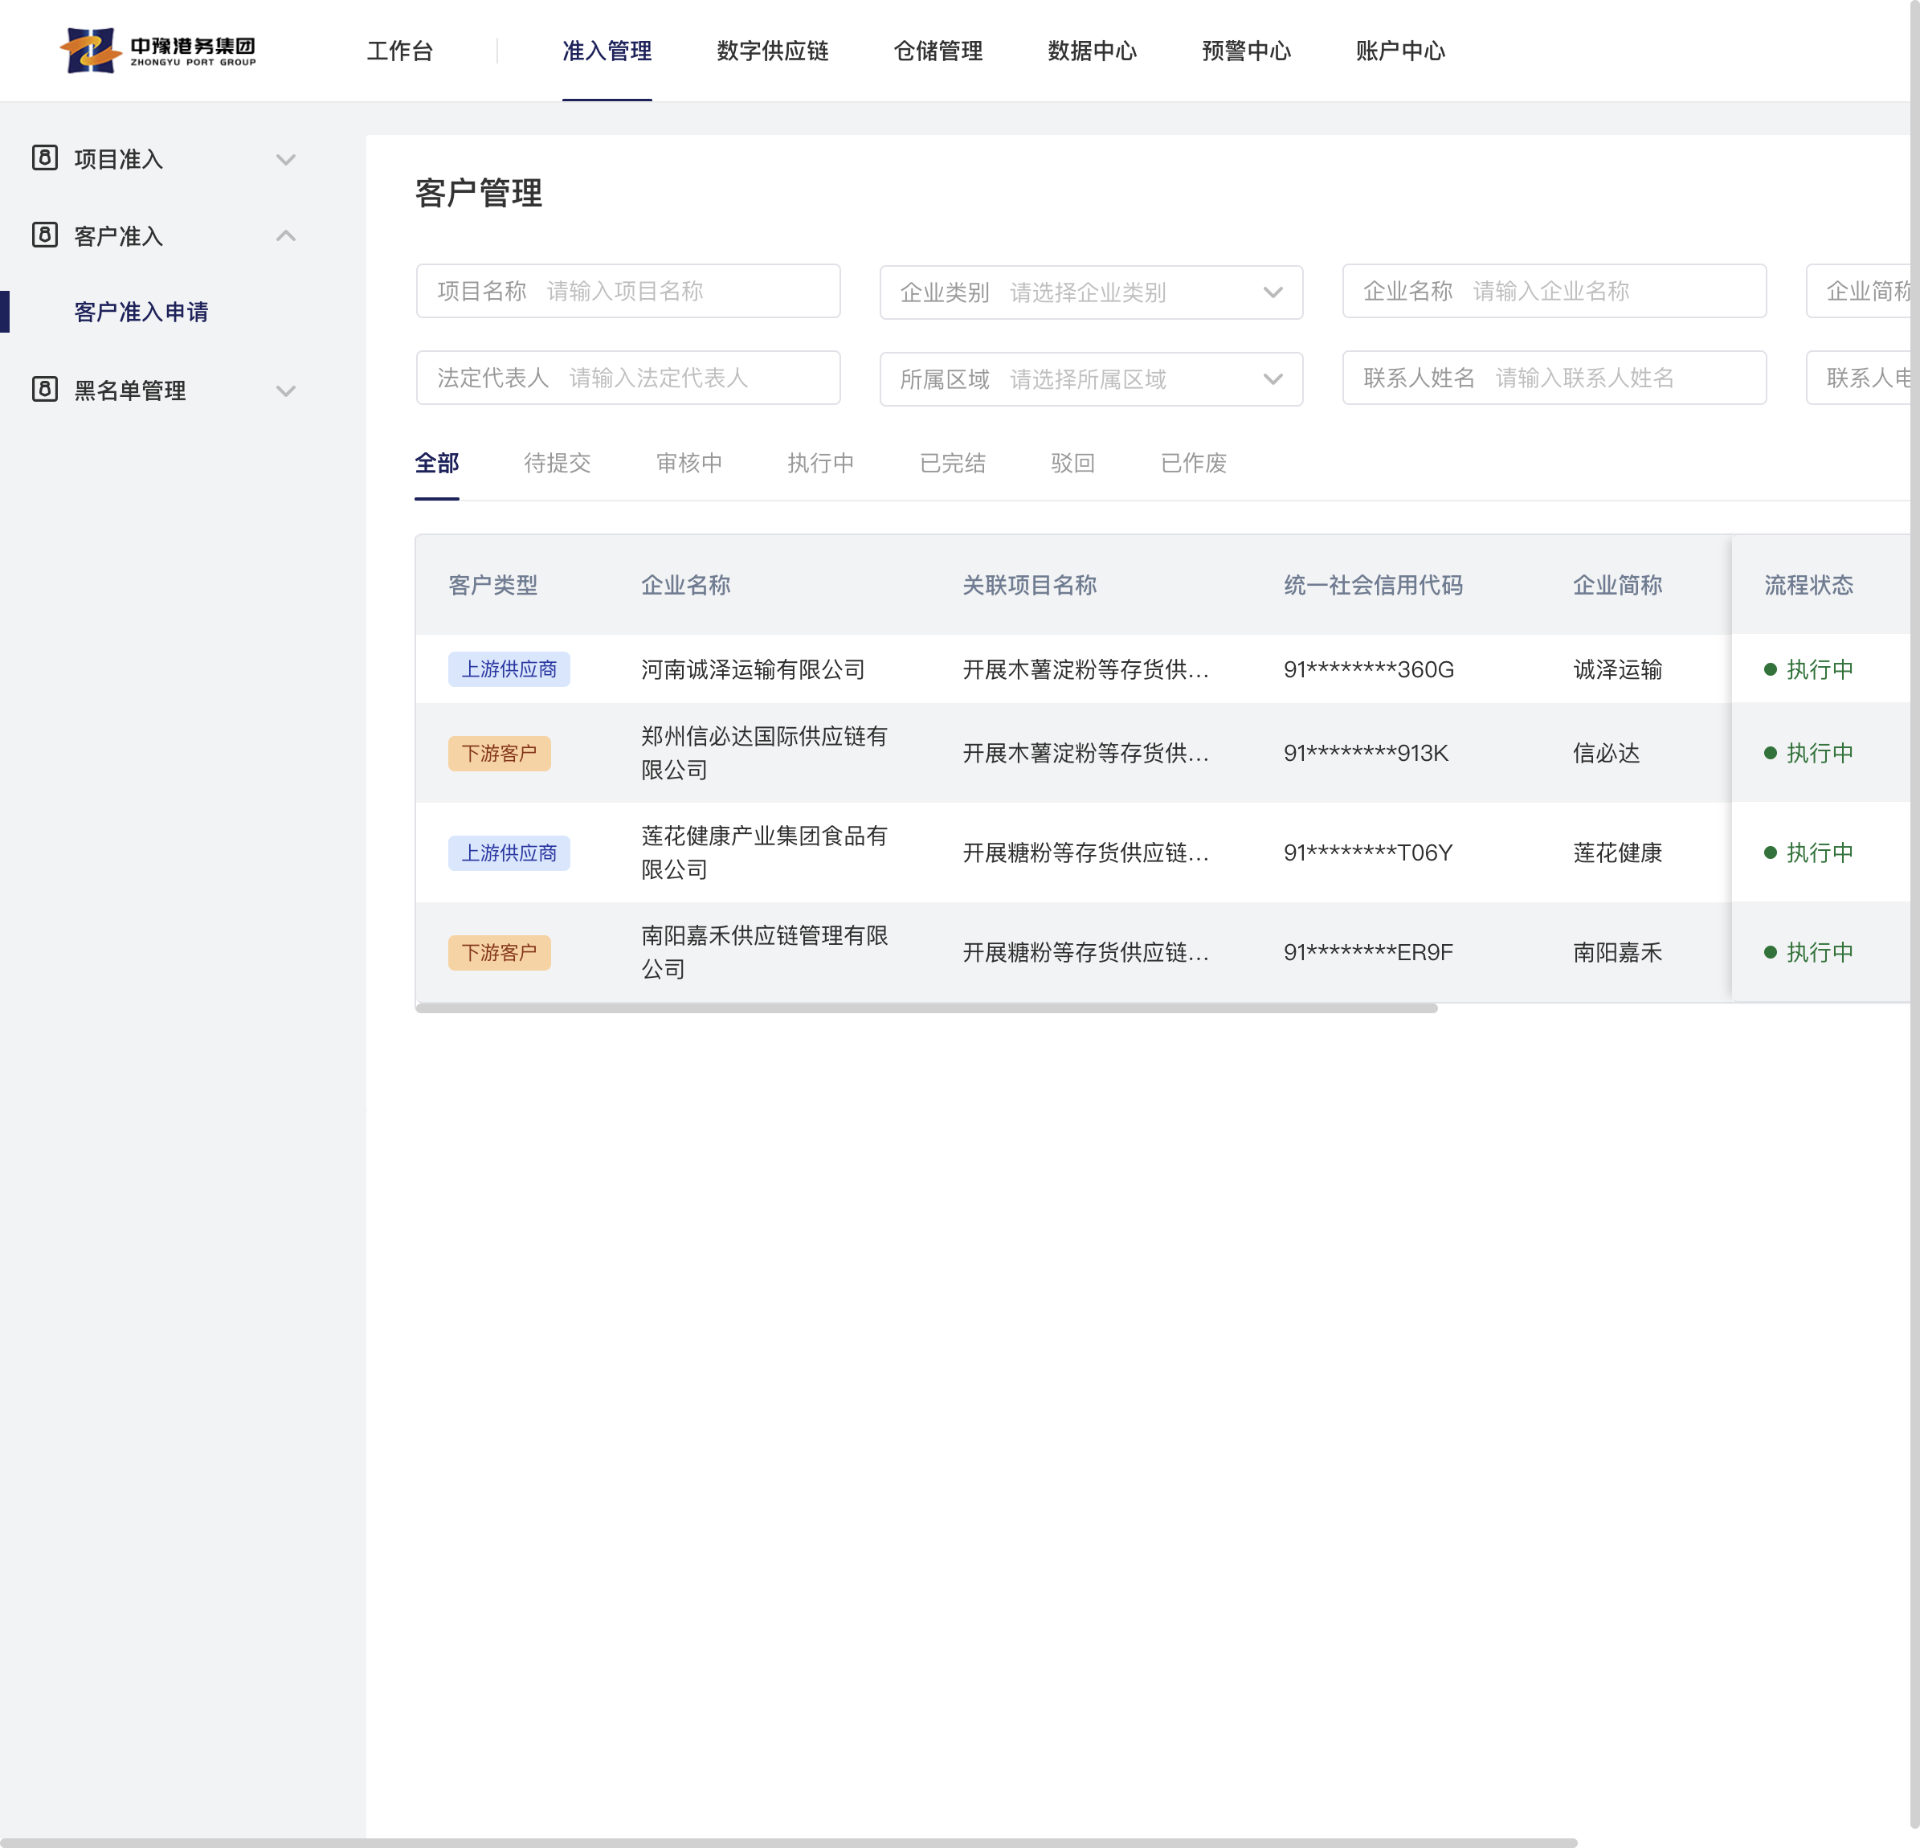Image resolution: width=1920 pixels, height=1848 pixels.
Task: Click 执行中 status in 信必达 row
Action: point(1809,753)
